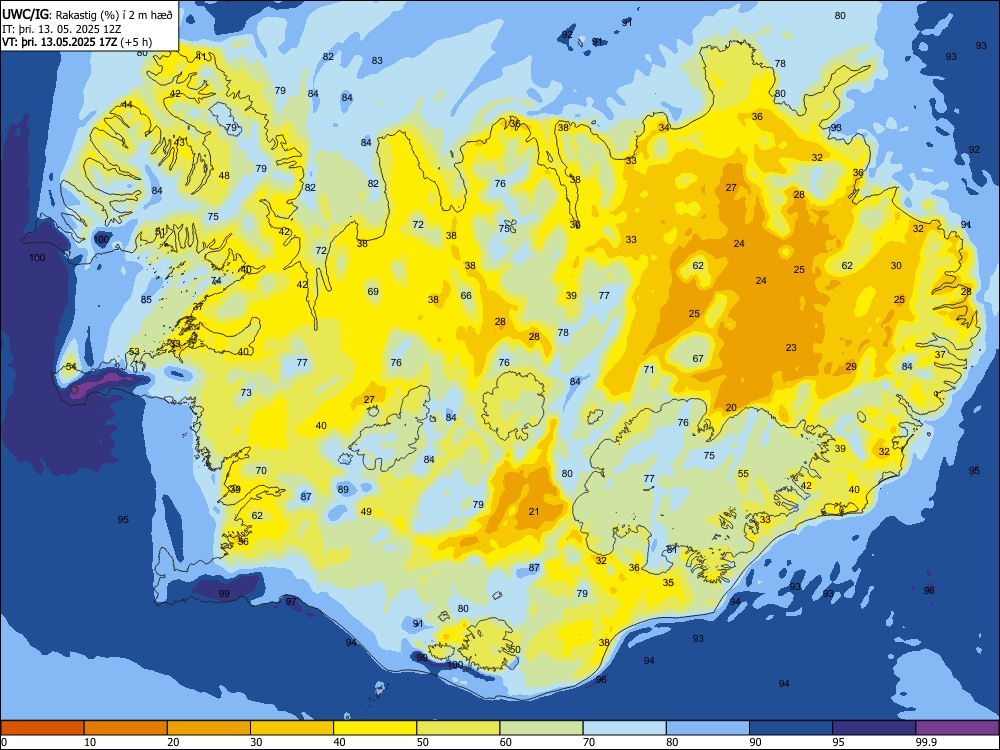Click the map value 53
Image resolution: width=1000 pixels, height=750 pixels.
134,351
